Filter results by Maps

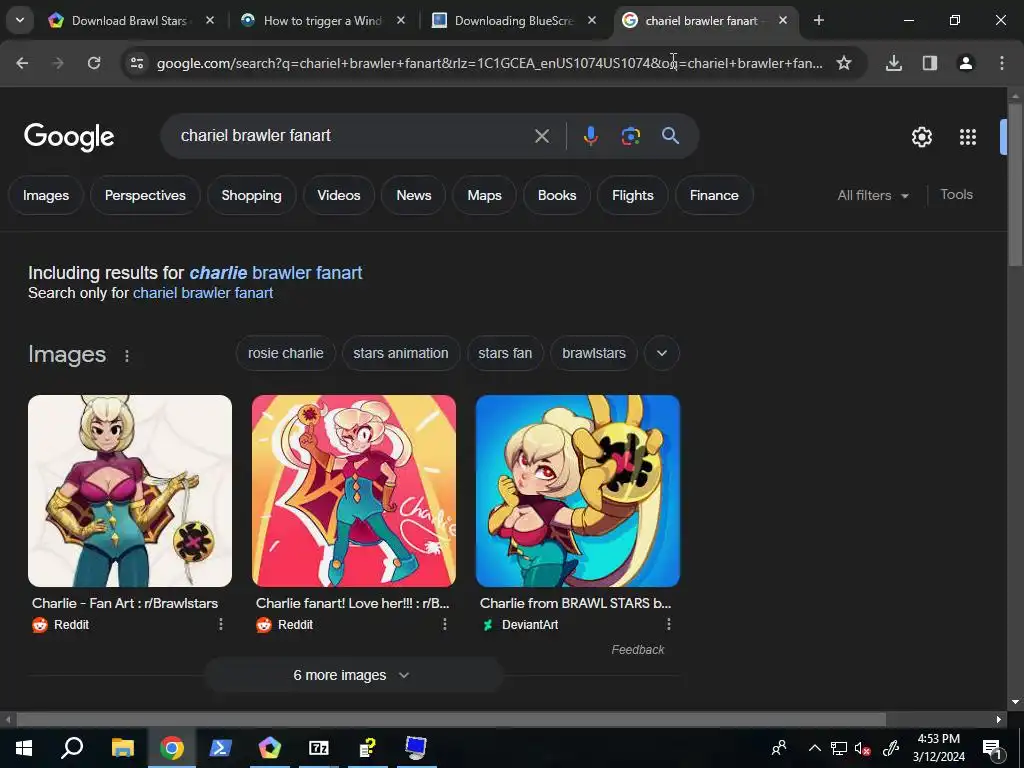tap(485, 195)
